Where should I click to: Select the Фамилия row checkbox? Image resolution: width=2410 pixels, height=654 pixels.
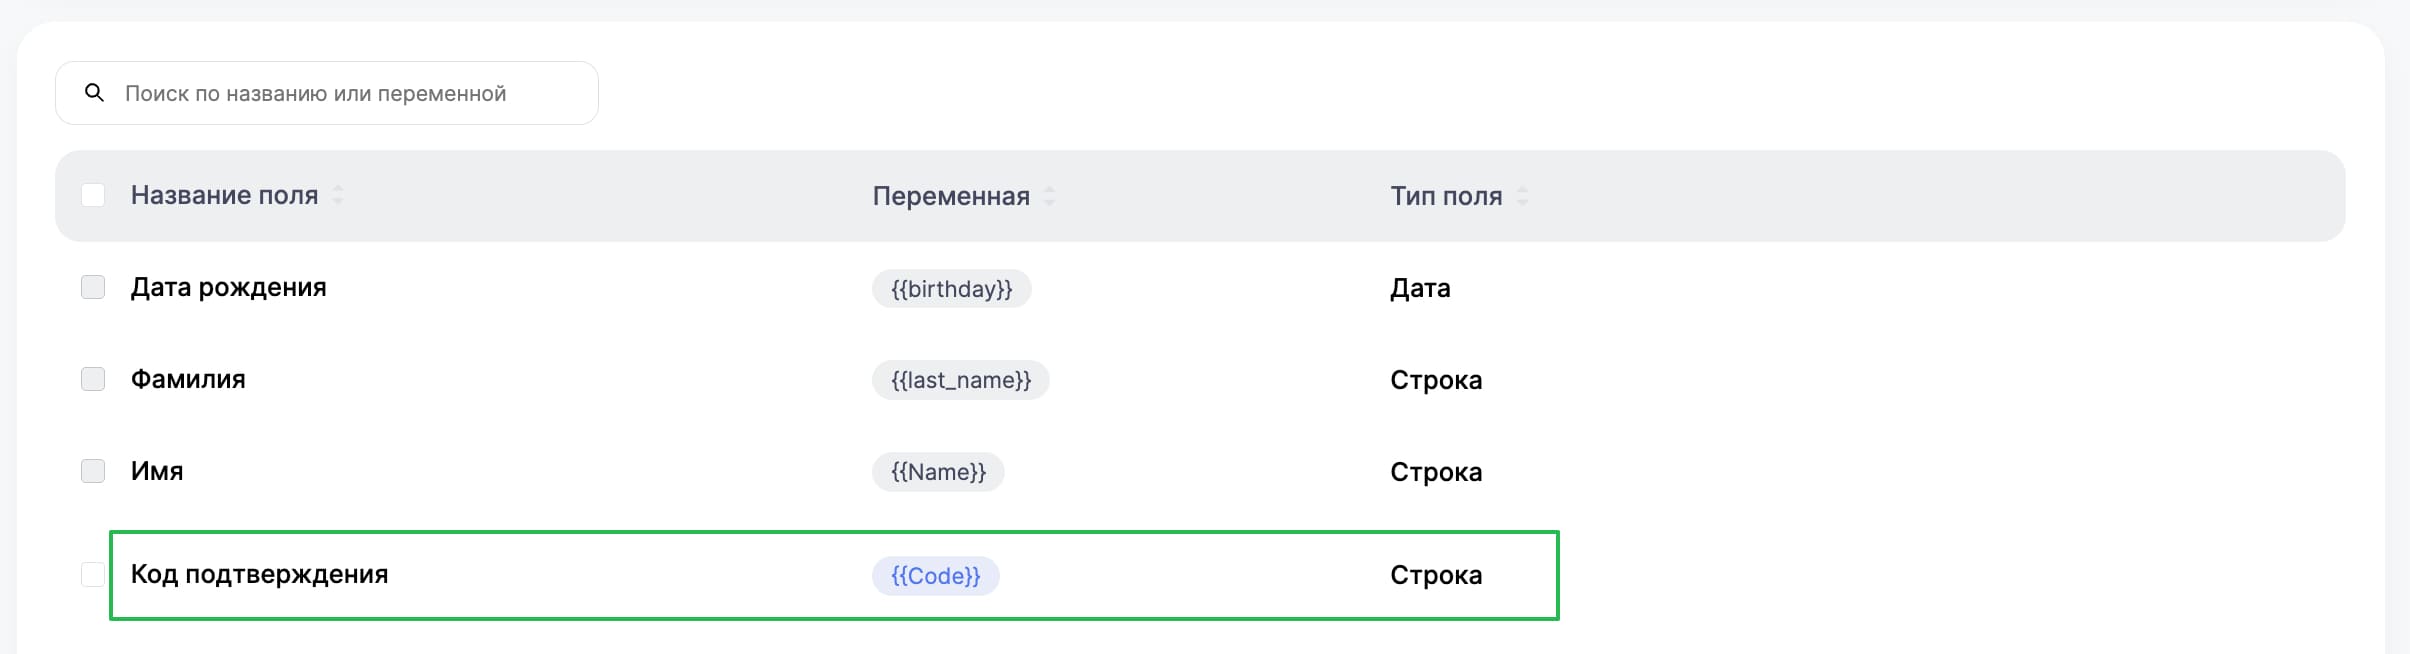pyautogui.click(x=93, y=379)
